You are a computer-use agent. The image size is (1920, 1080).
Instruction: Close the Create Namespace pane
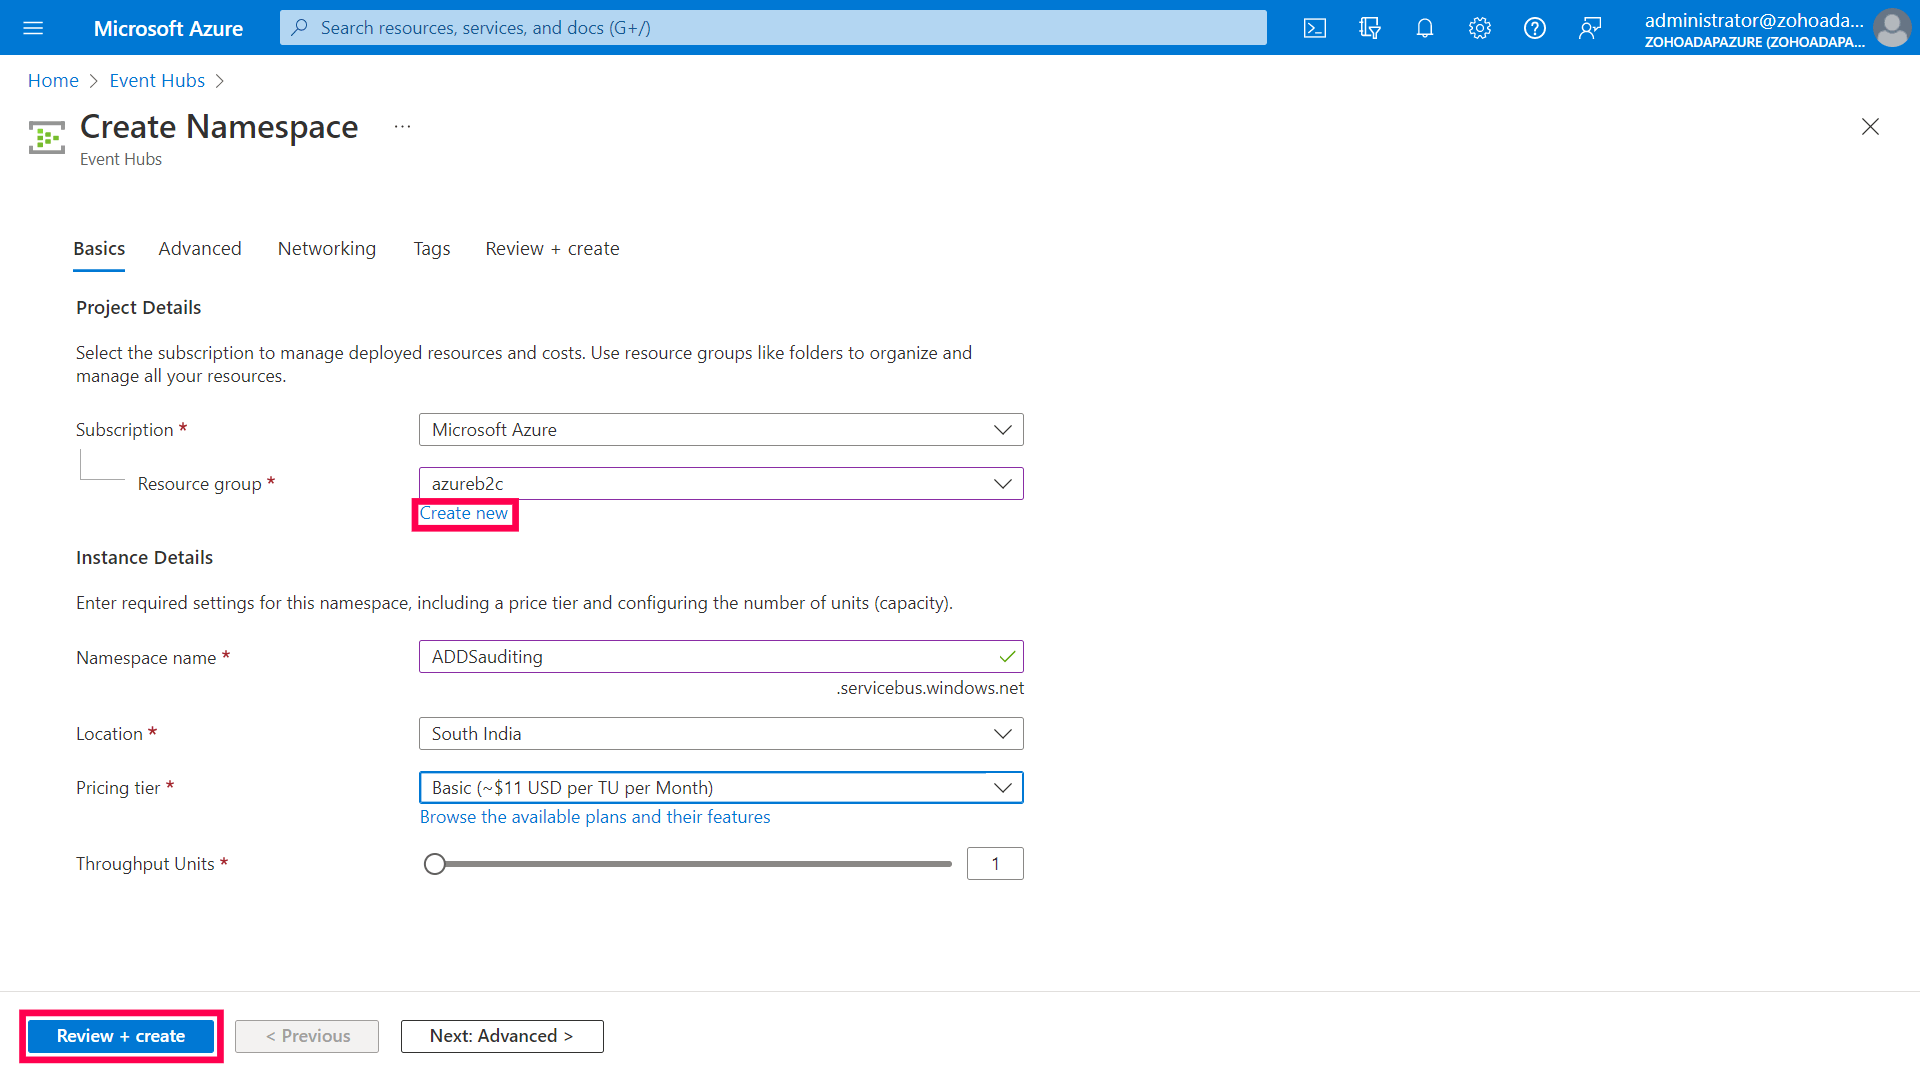(x=1870, y=127)
